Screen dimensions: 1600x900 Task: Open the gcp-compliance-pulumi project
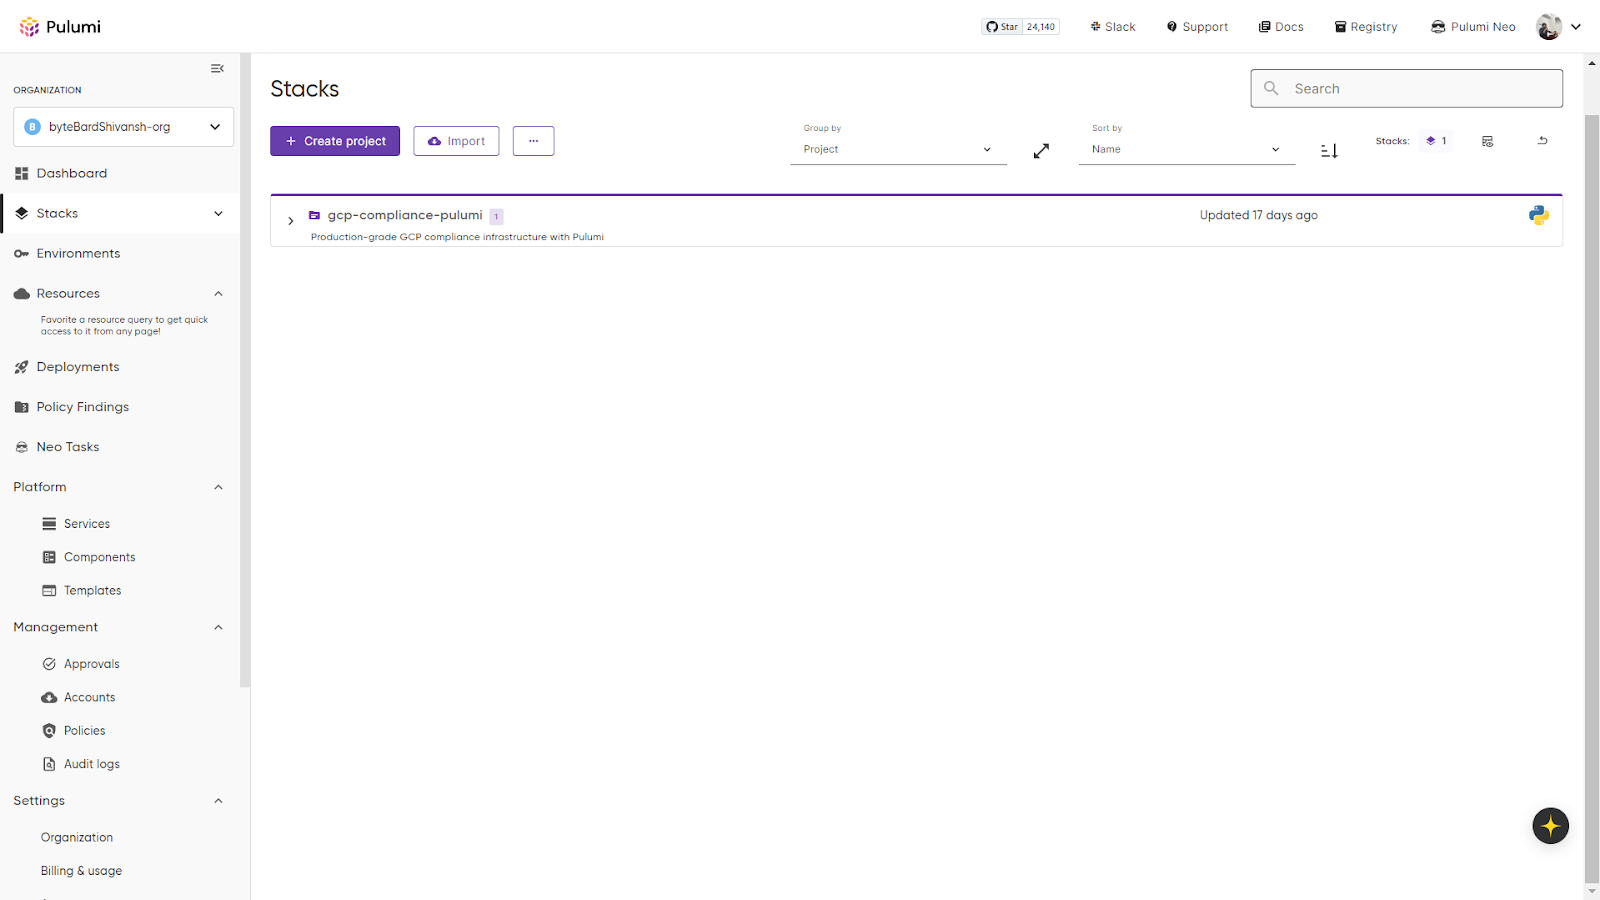pos(405,215)
